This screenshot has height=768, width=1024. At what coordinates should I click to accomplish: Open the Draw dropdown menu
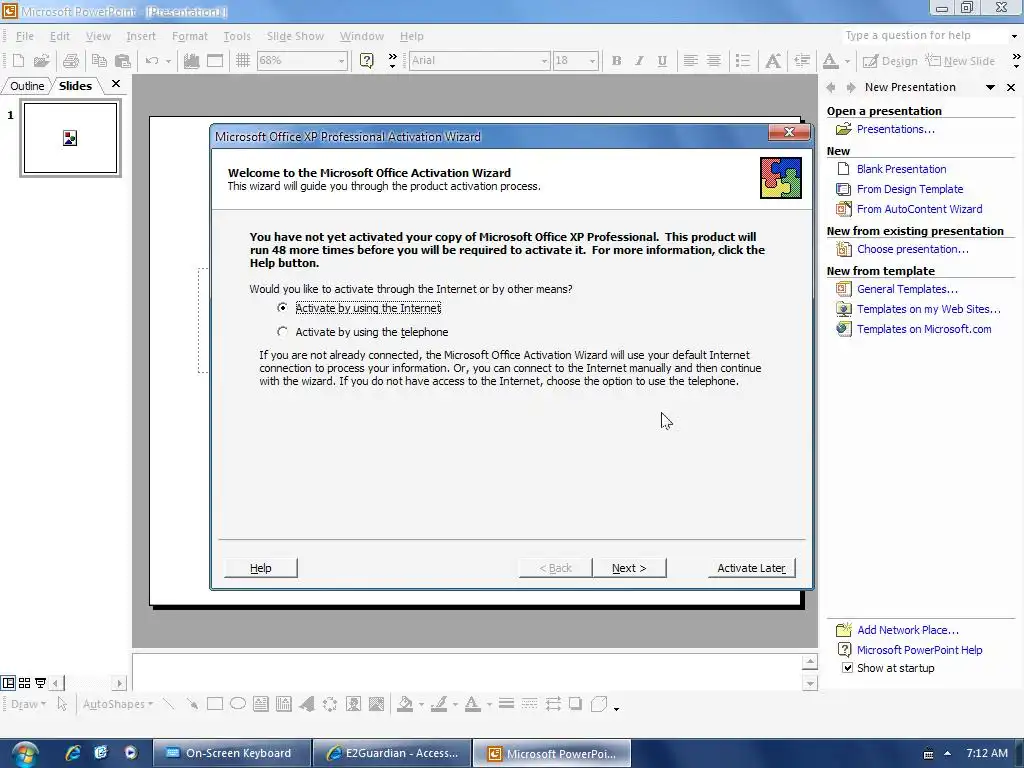[x=28, y=704]
